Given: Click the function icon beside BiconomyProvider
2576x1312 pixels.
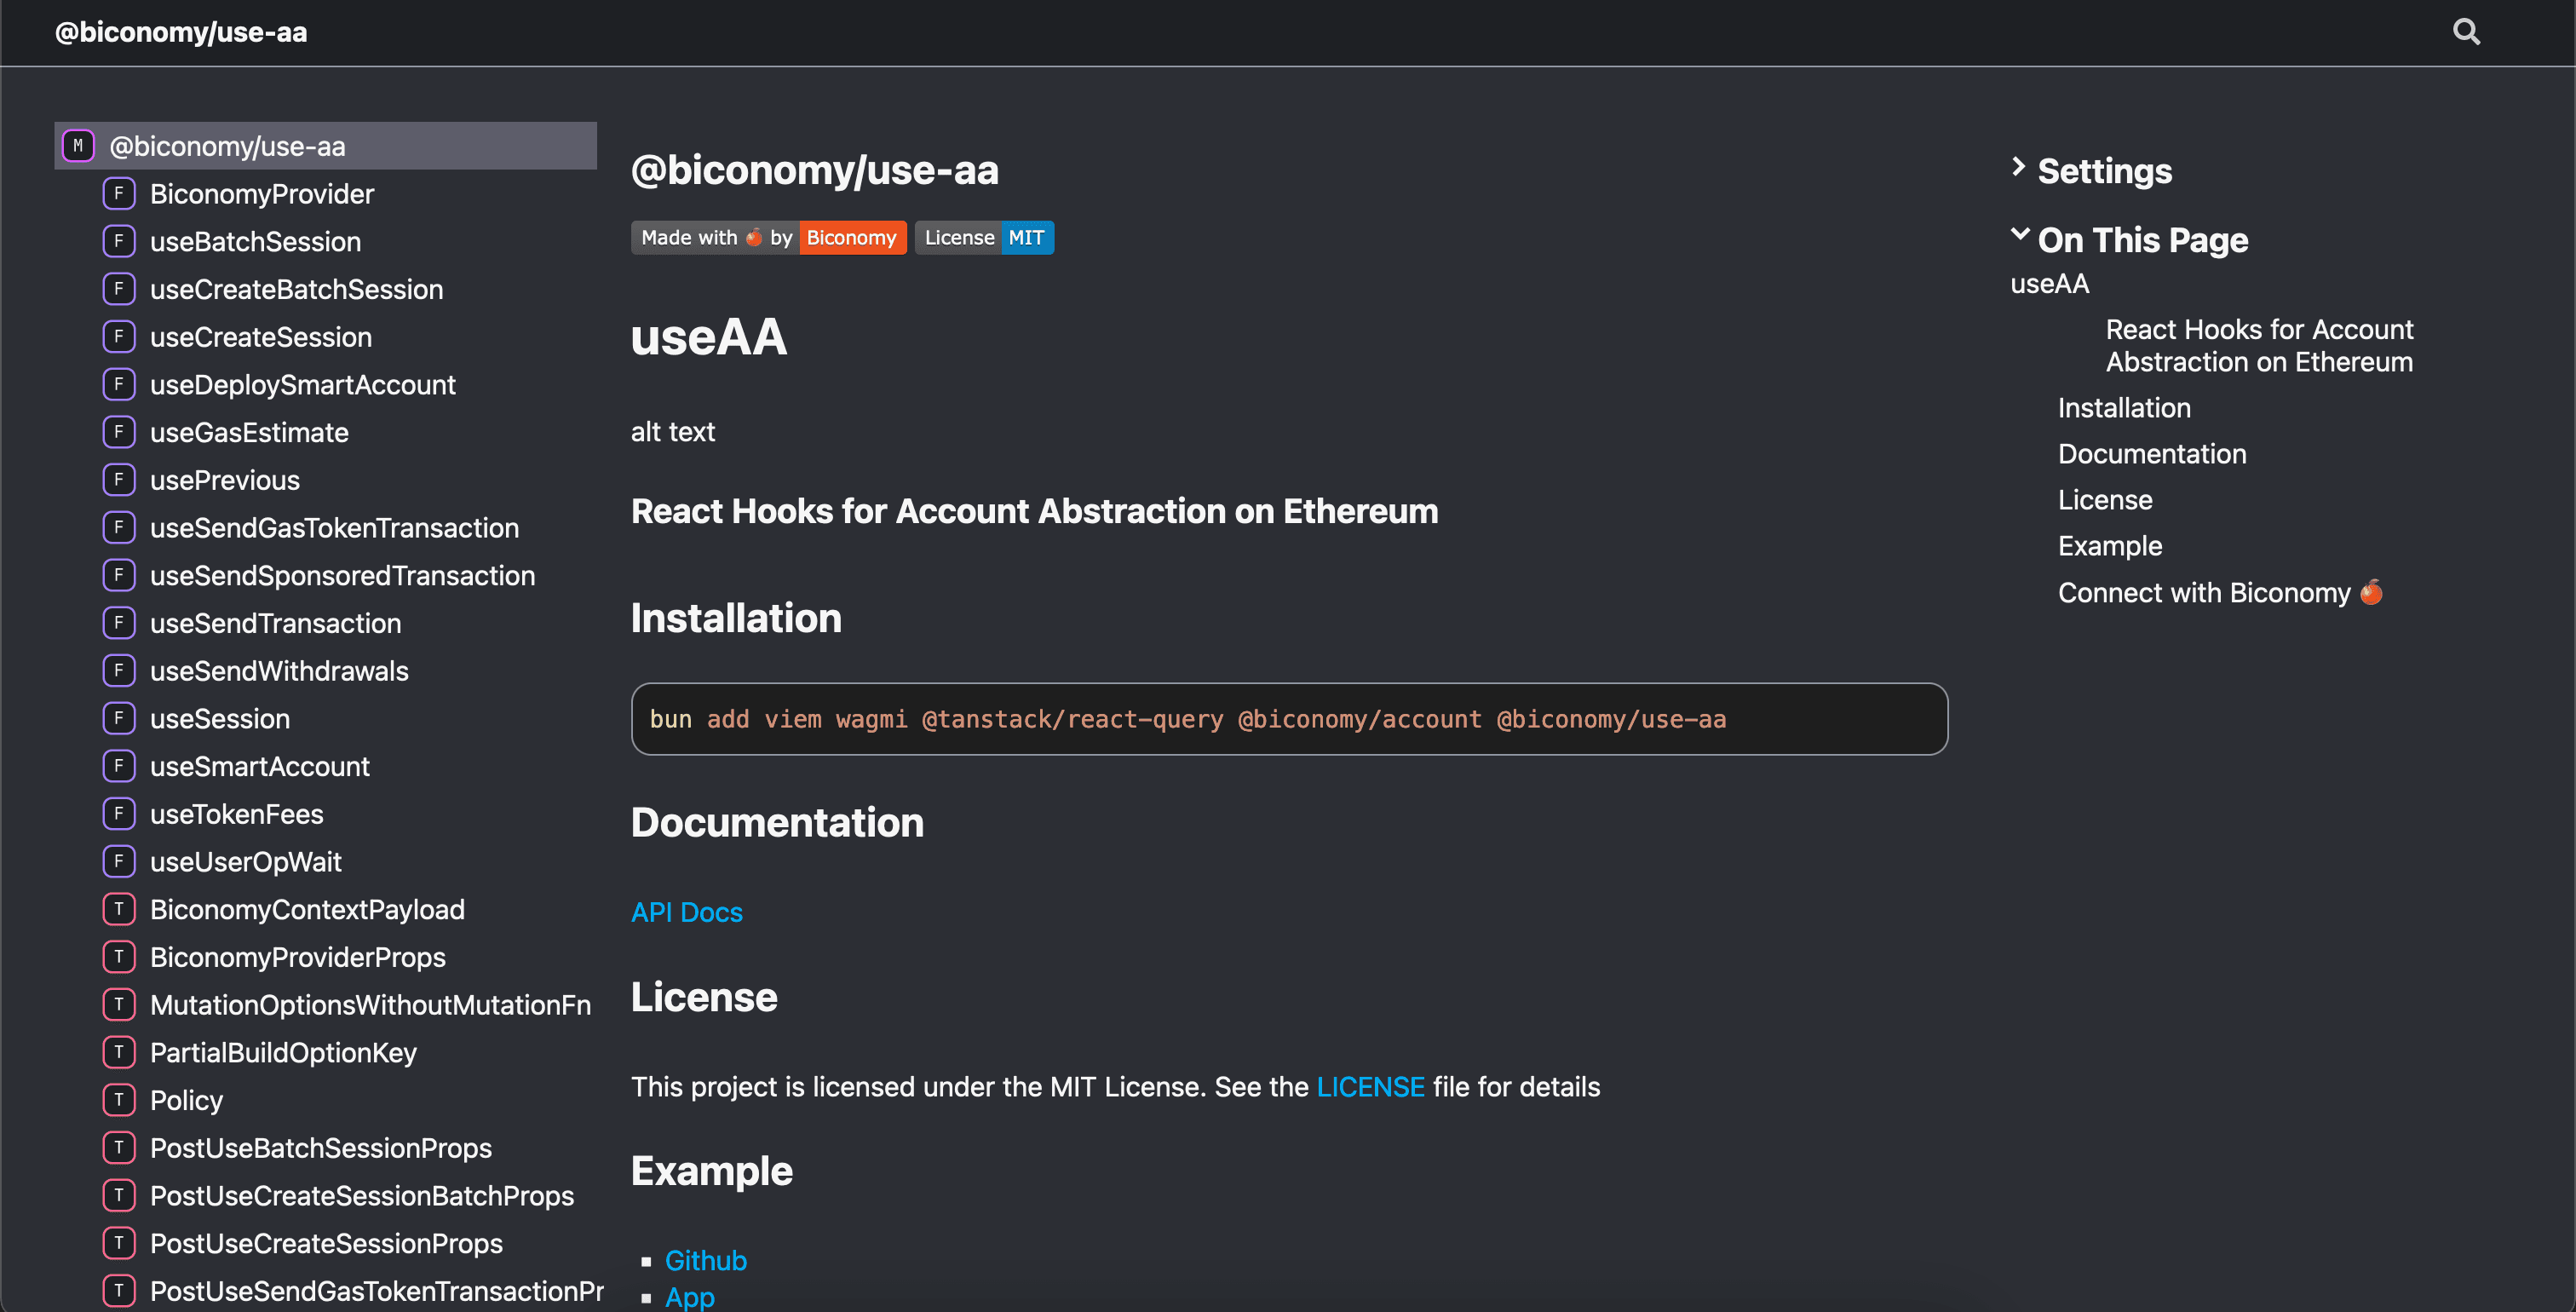Looking at the screenshot, I should point(119,193).
